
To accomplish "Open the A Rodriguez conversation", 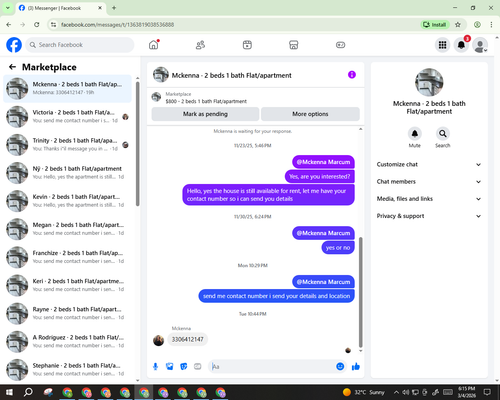I will pos(68,341).
